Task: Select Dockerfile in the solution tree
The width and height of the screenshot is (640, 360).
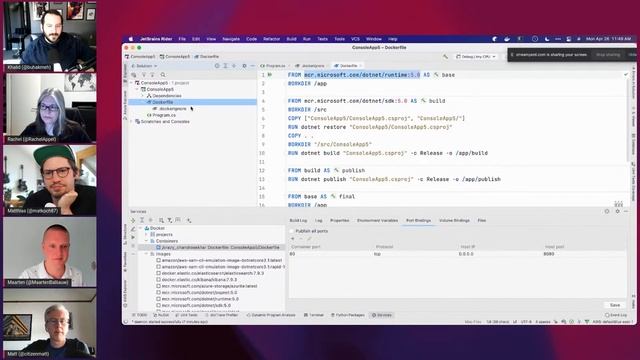Action: (x=192, y=102)
